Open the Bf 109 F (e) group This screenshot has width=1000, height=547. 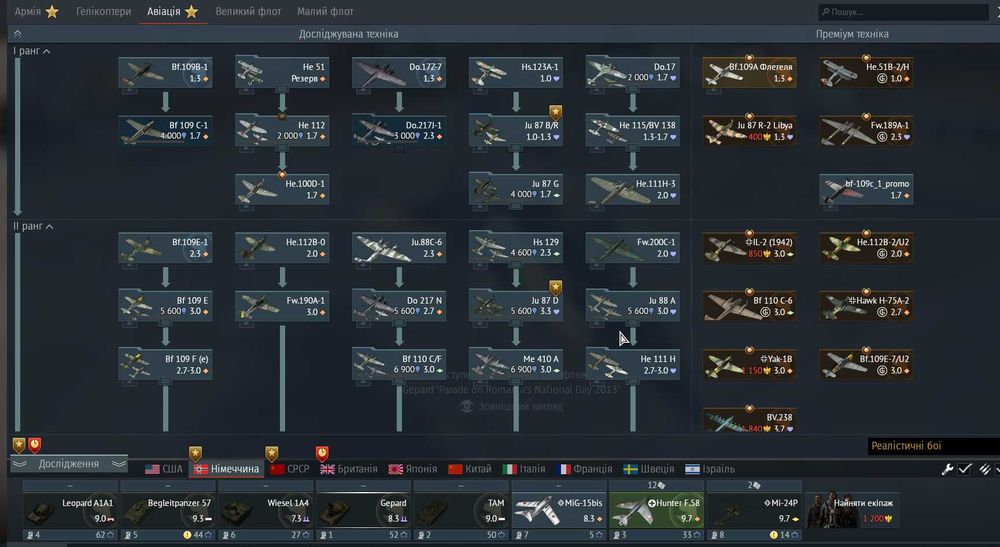click(x=165, y=364)
